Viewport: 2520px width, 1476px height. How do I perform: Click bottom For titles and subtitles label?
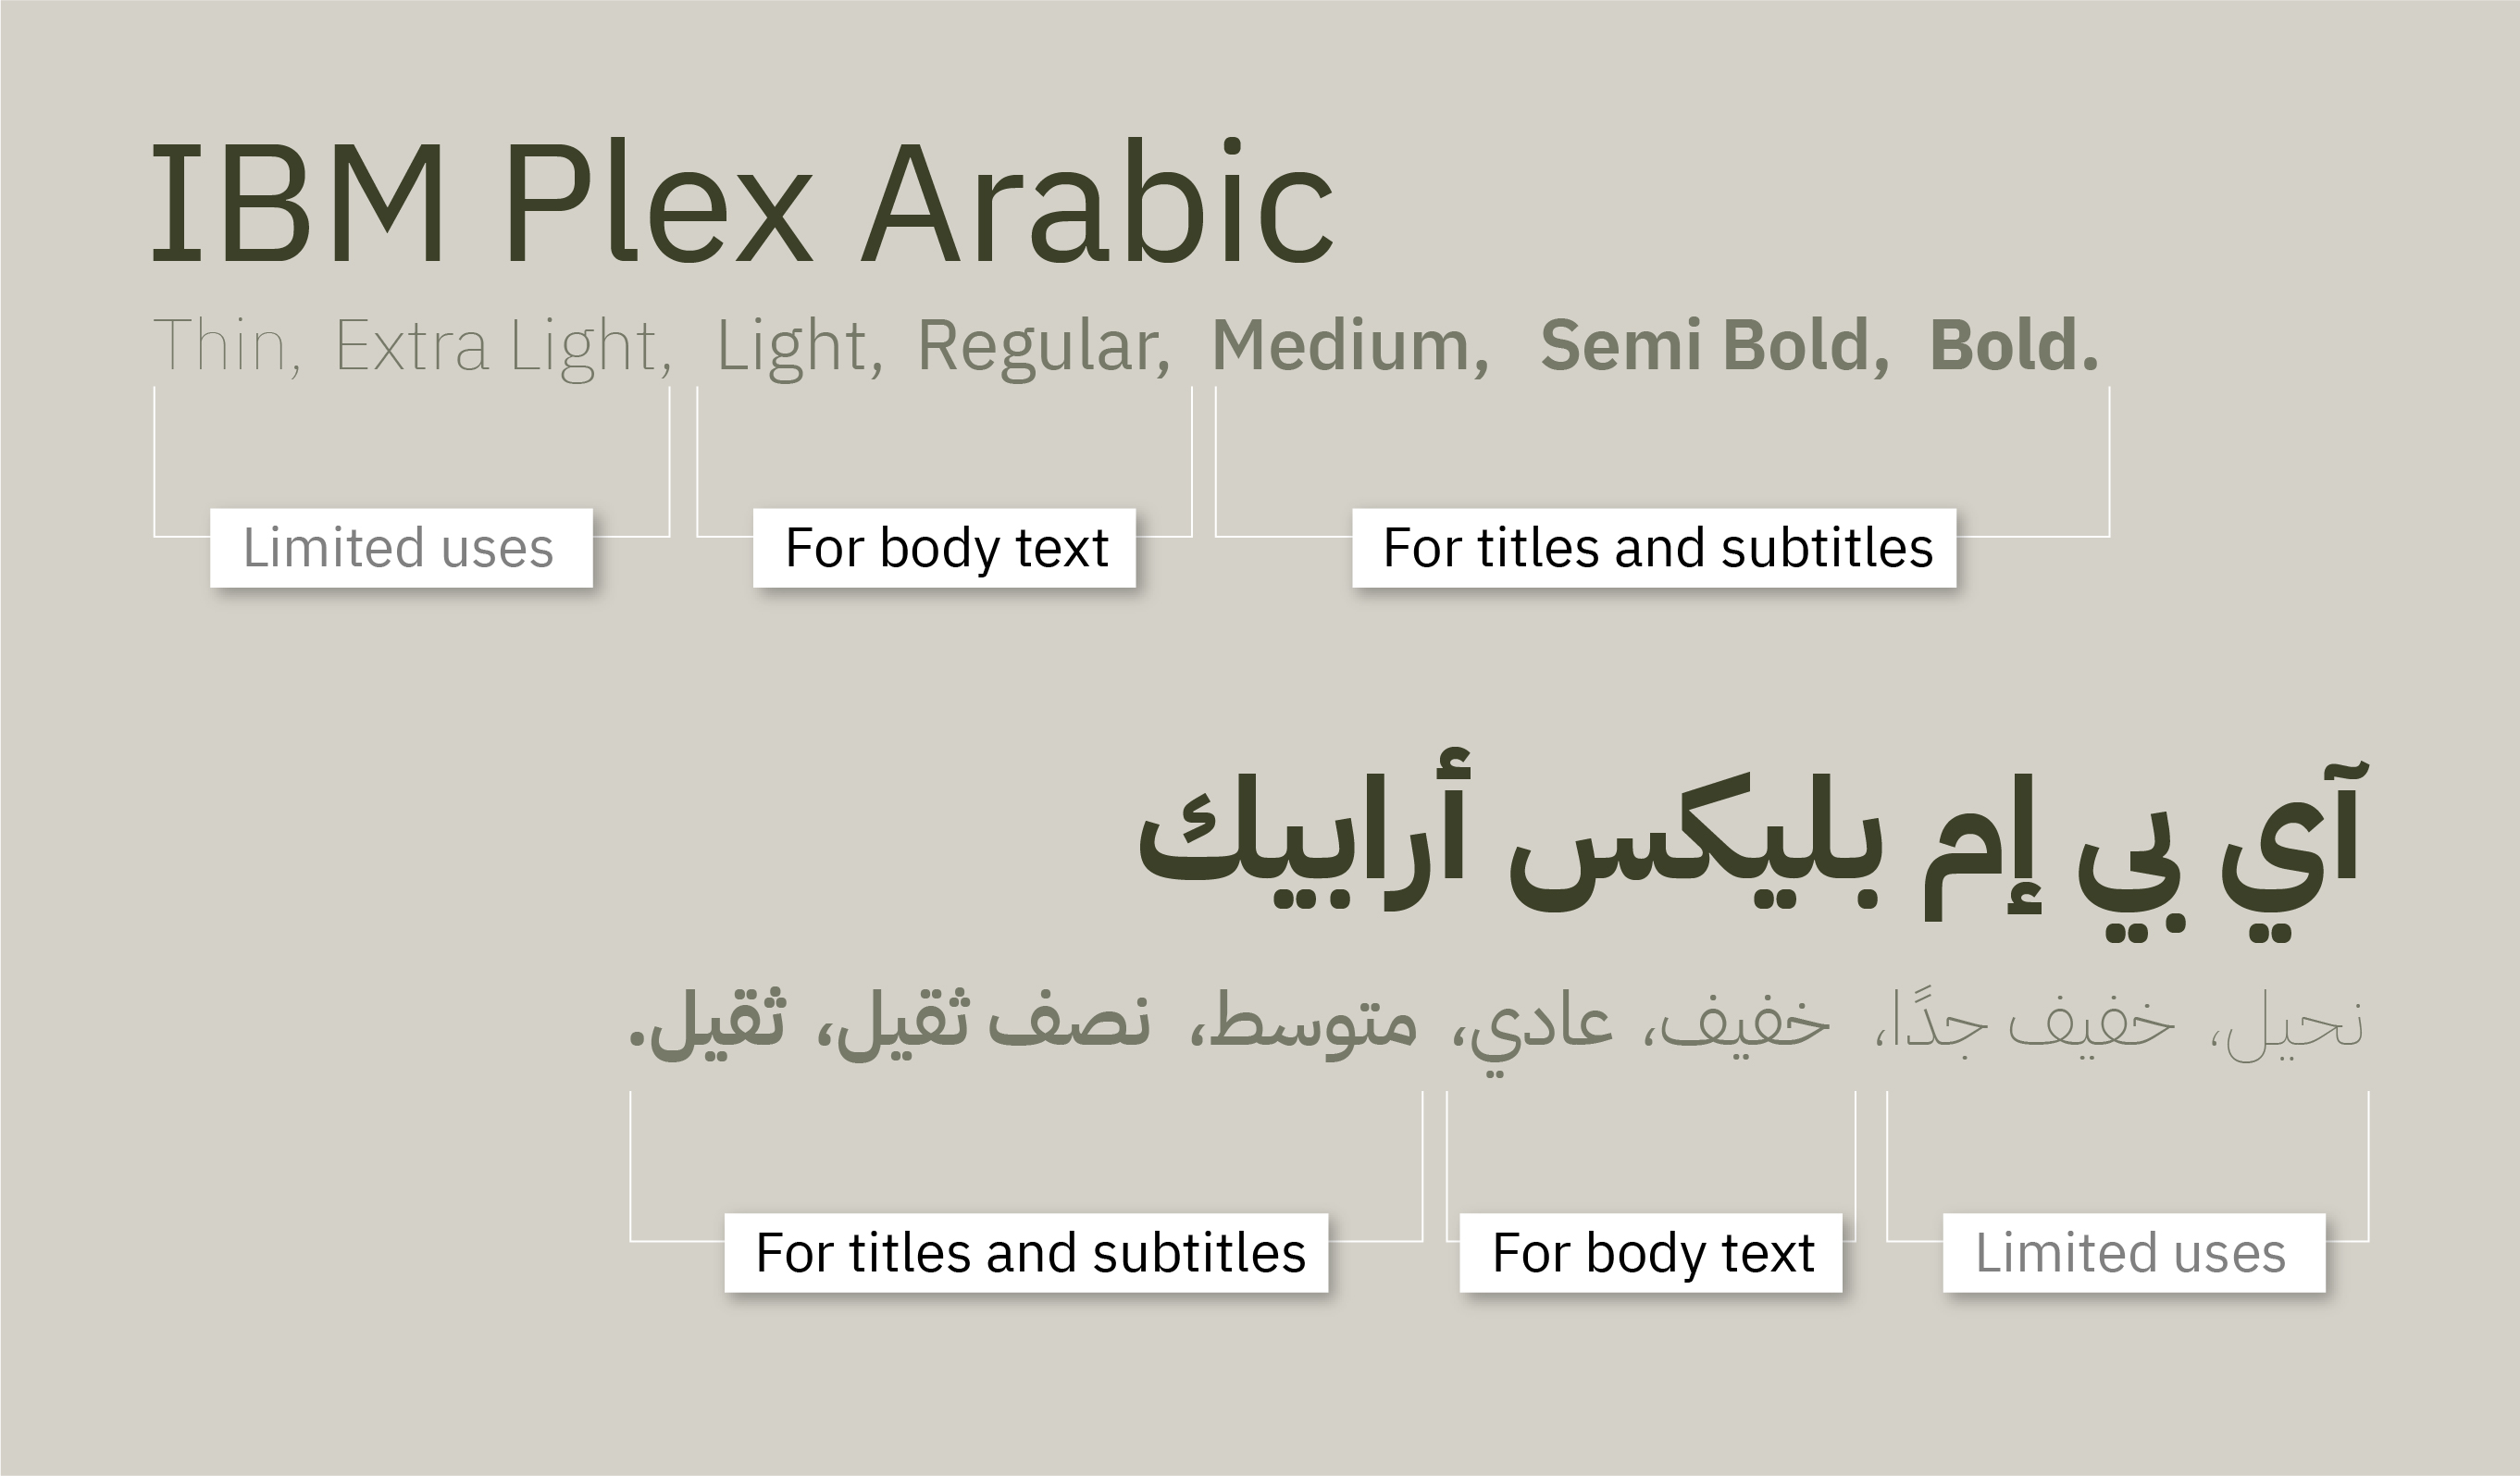coord(1026,1253)
